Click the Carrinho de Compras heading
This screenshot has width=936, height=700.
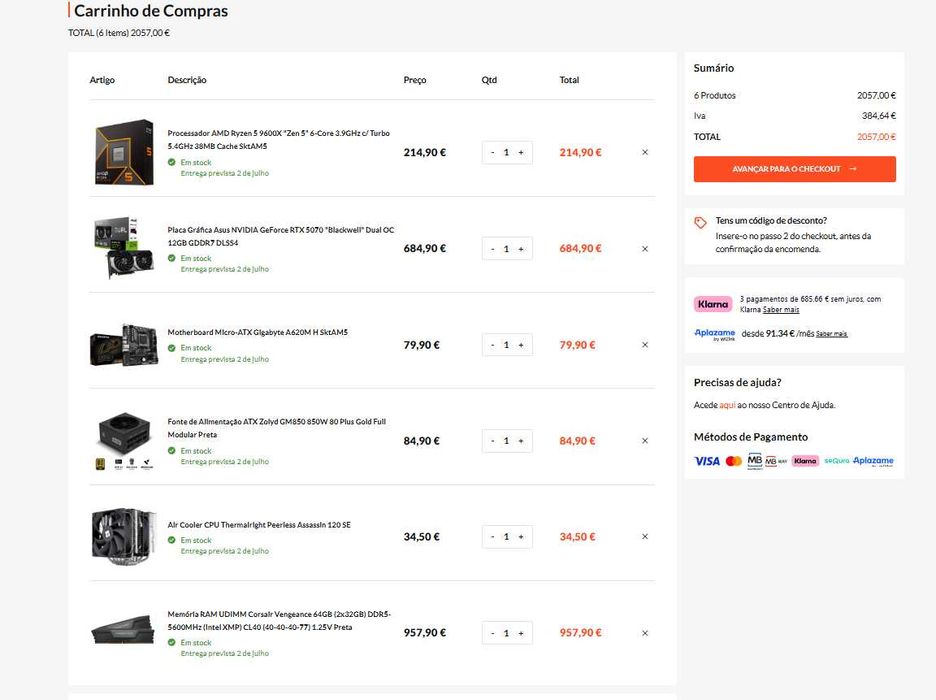click(x=151, y=11)
